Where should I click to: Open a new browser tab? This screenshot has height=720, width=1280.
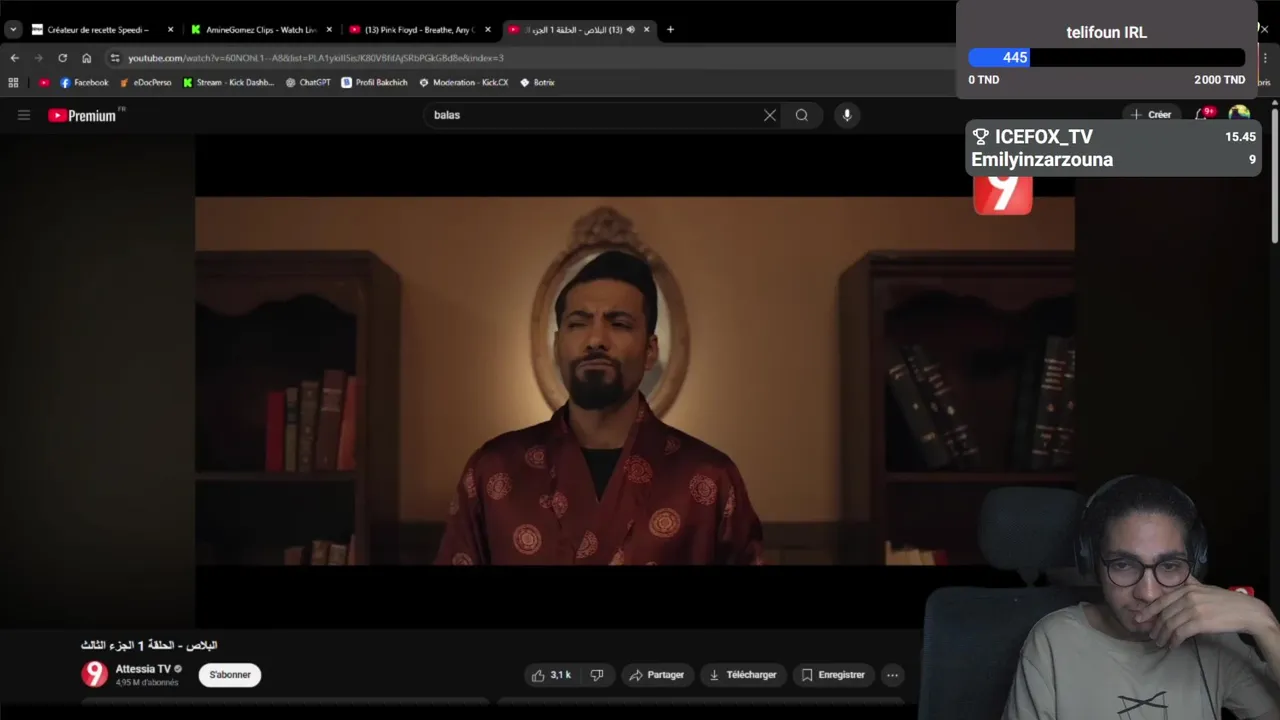tap(670, 29)
